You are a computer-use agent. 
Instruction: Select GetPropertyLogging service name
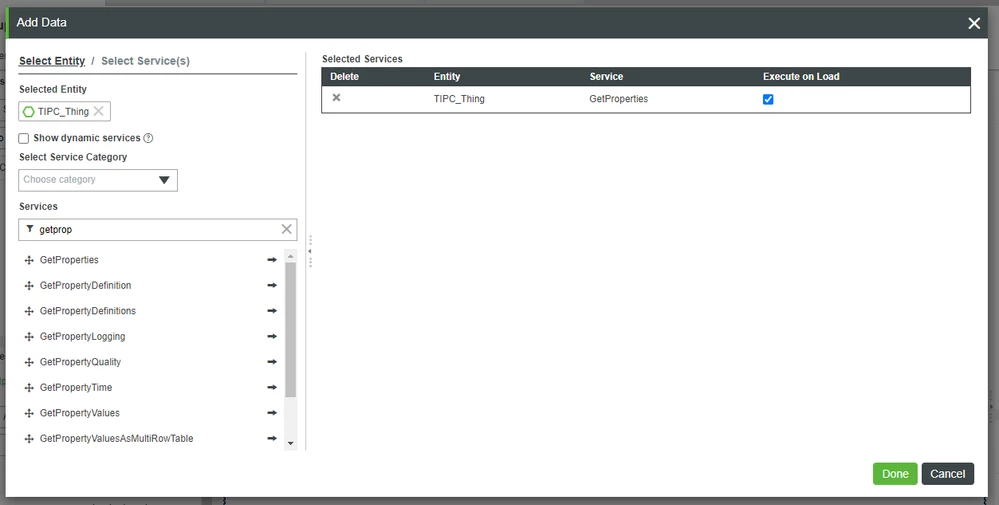point(83,336)
